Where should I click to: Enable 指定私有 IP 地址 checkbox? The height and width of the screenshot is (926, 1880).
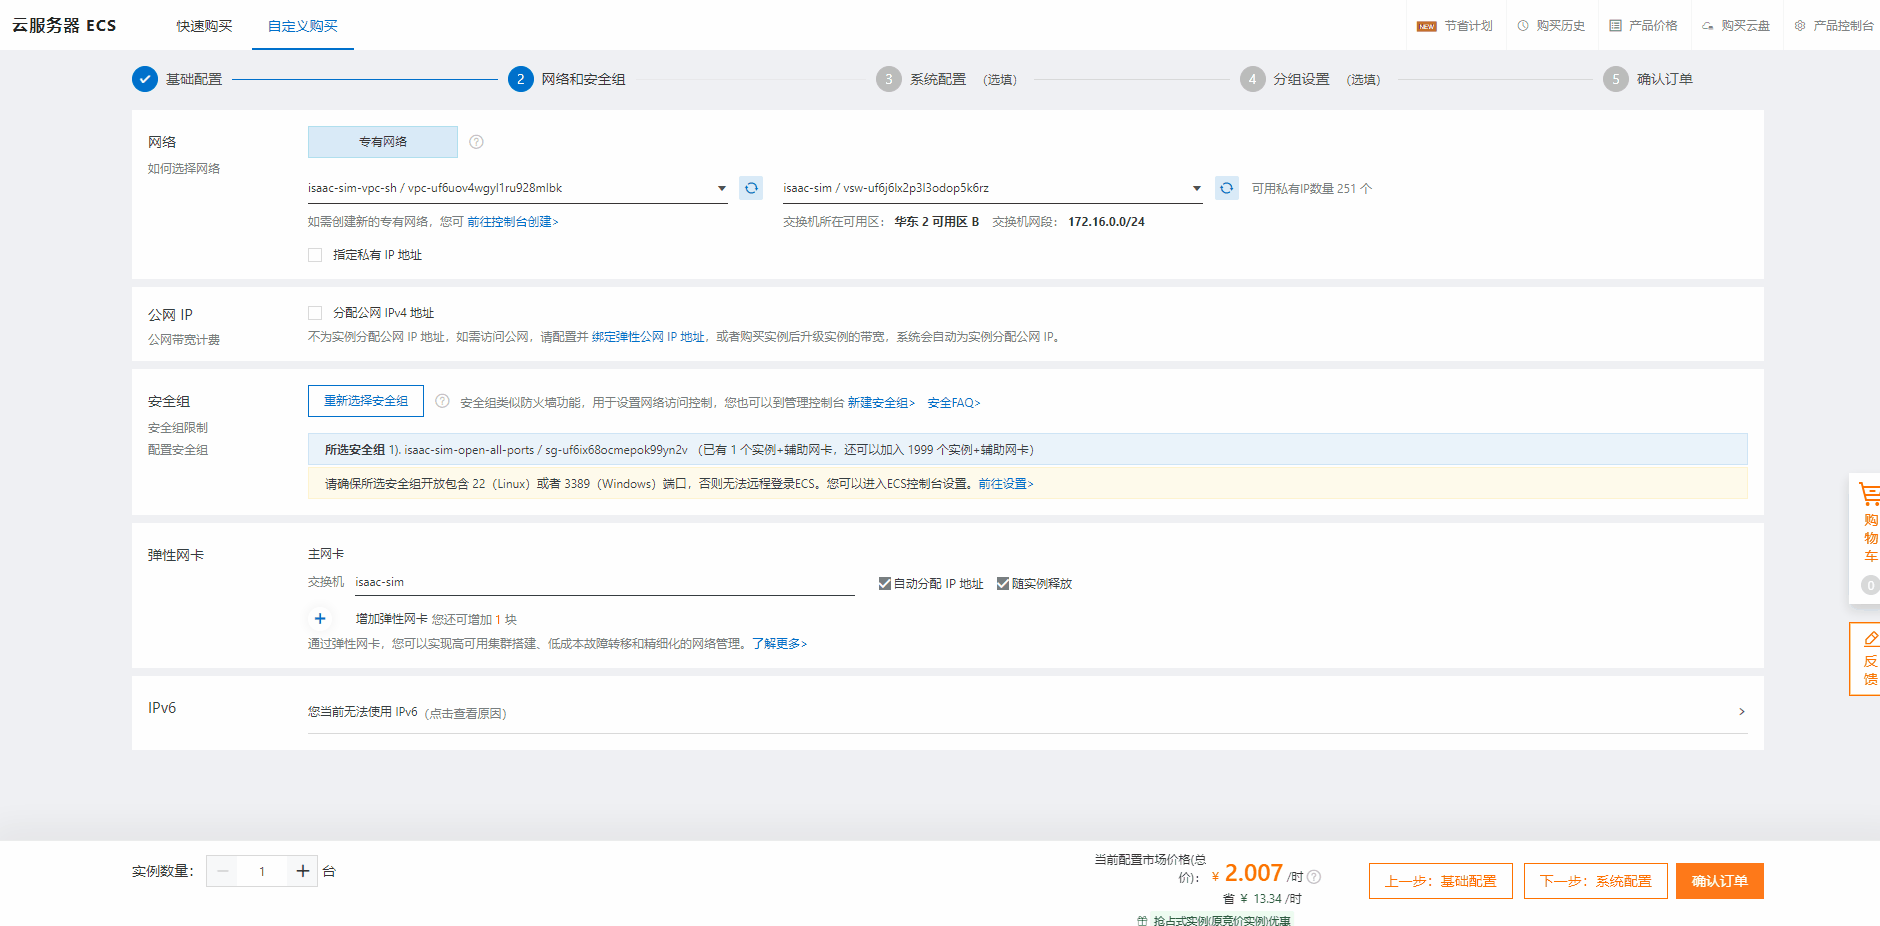pyautogui.click(x=315, y=255)
